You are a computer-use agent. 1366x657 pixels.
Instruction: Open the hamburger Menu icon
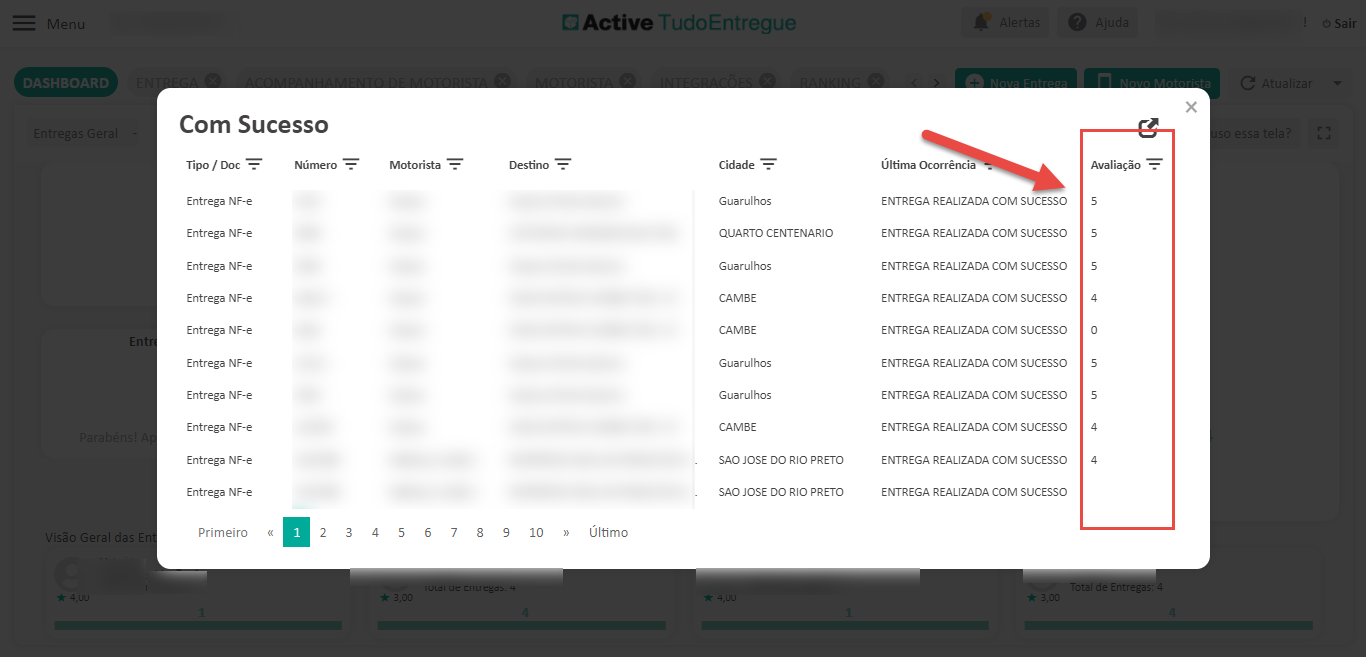(23, 23)
